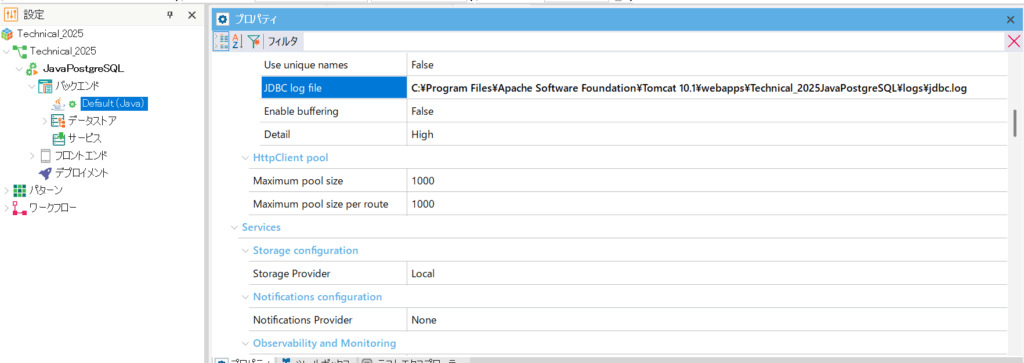Collapse the Notifications configuration section
This screenshot has width=1024, height=363.
[246, 297]
